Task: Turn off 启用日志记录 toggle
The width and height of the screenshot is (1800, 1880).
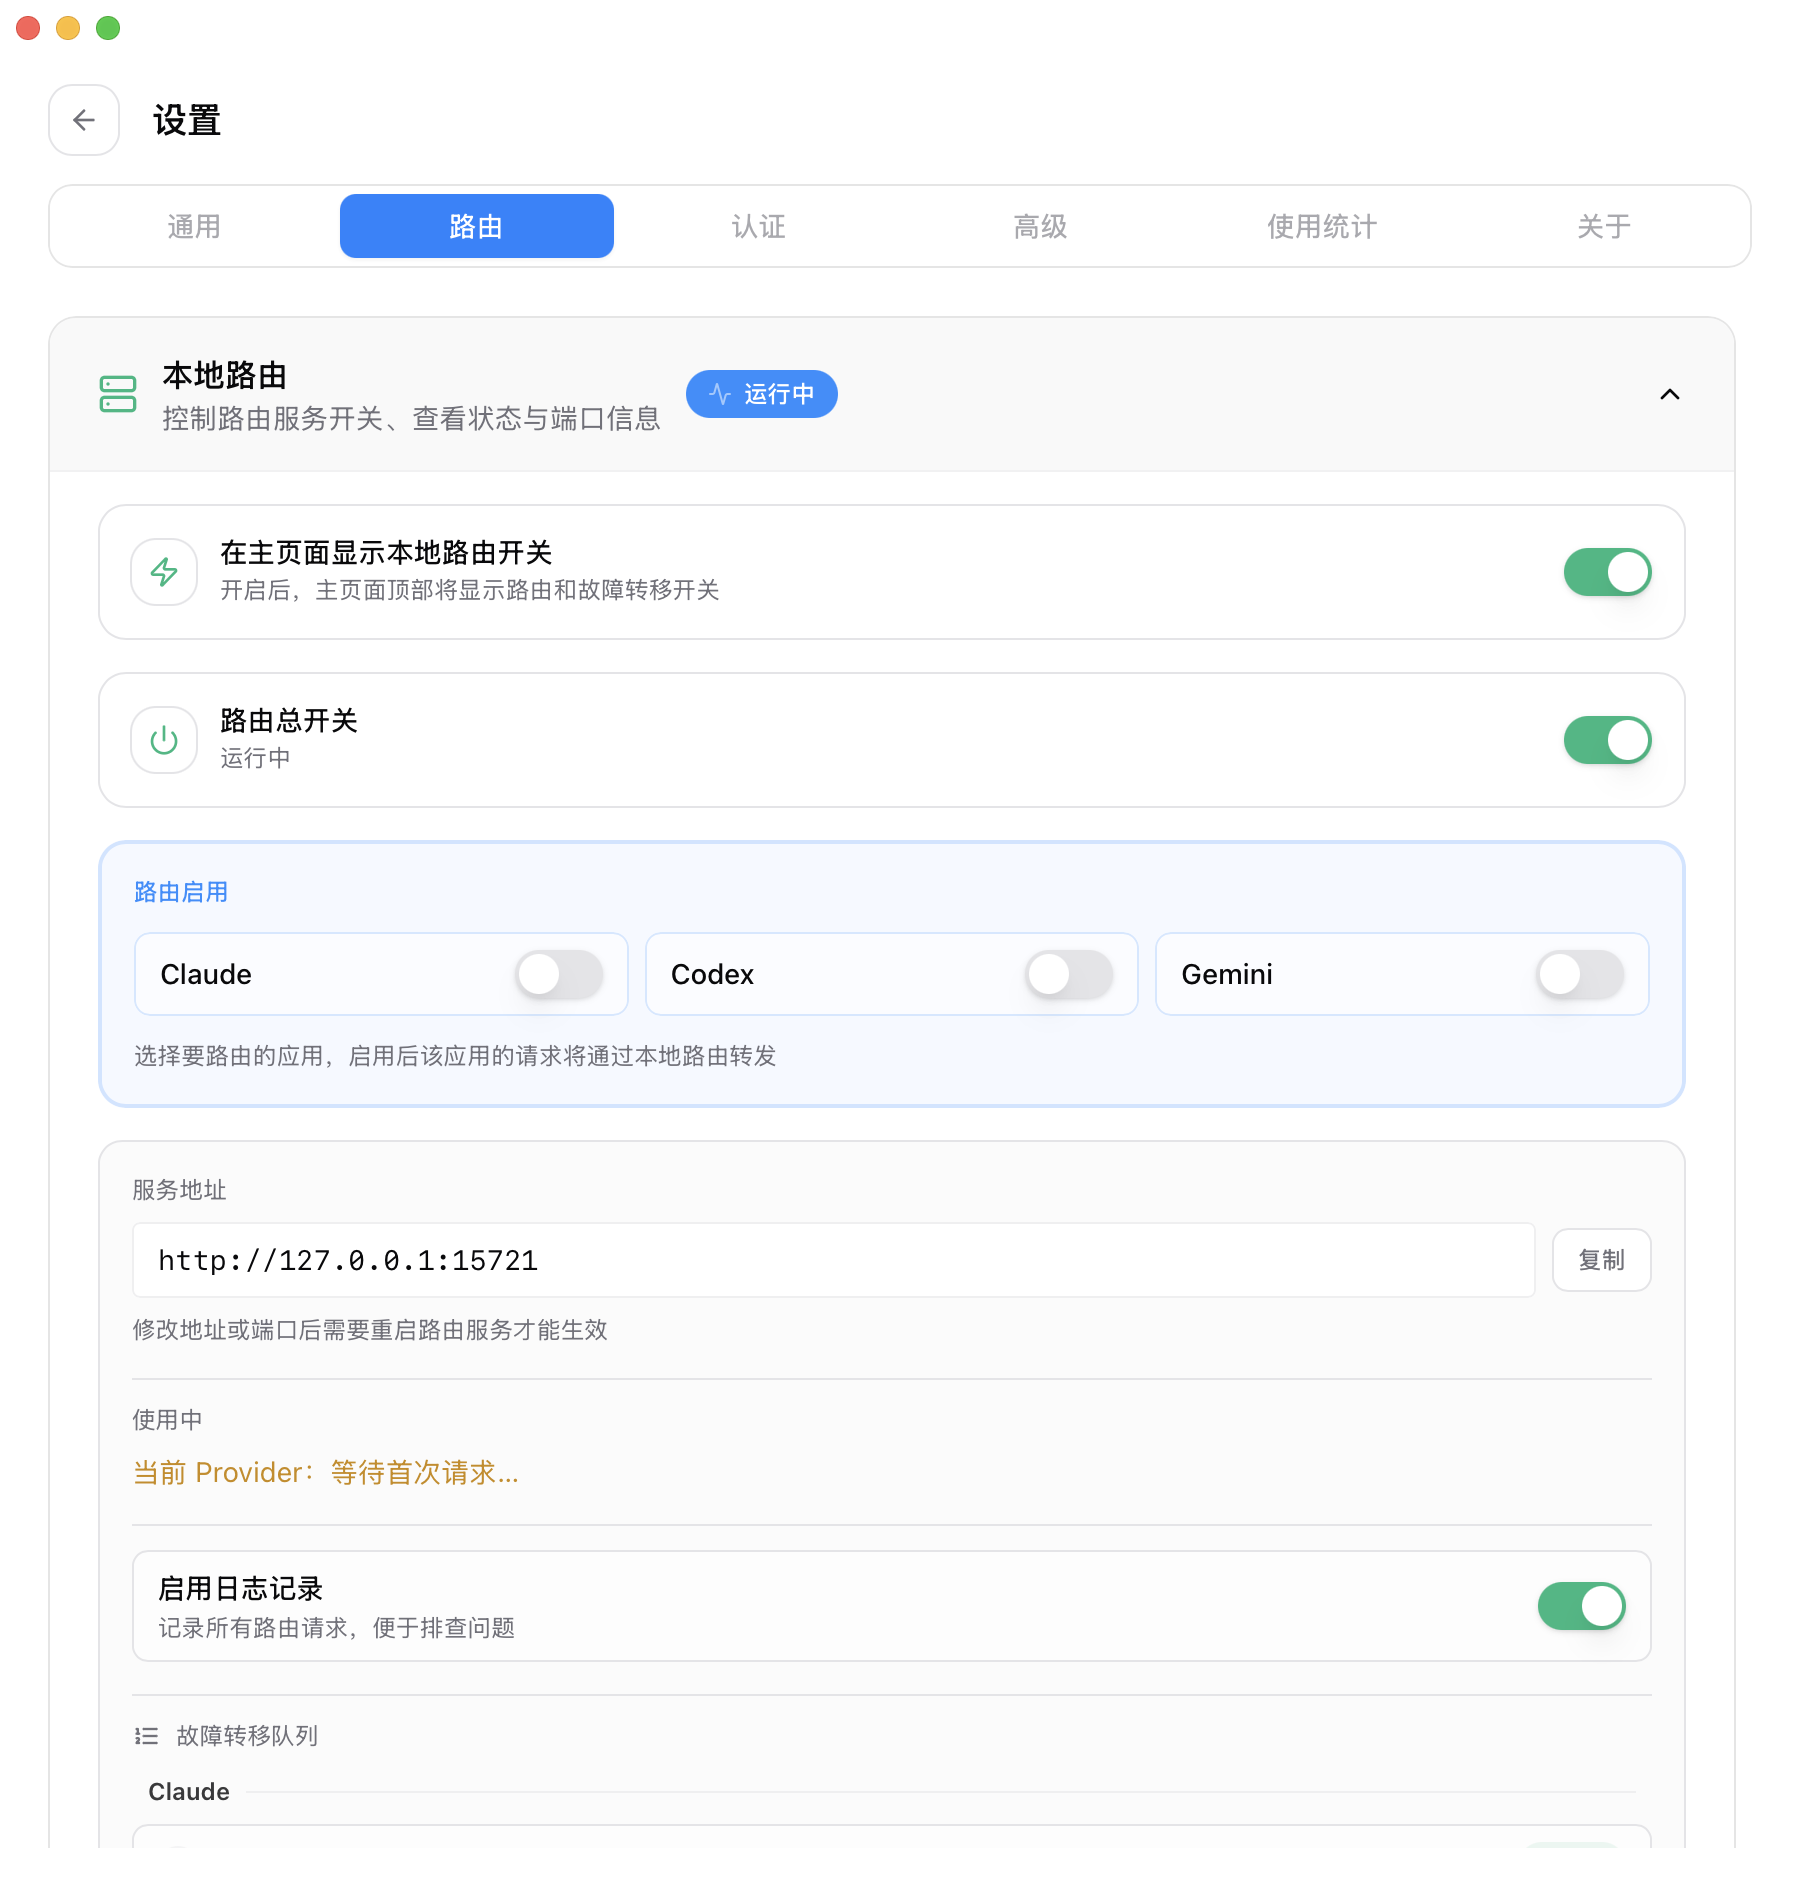Action: click(x=1582, y=1606)
